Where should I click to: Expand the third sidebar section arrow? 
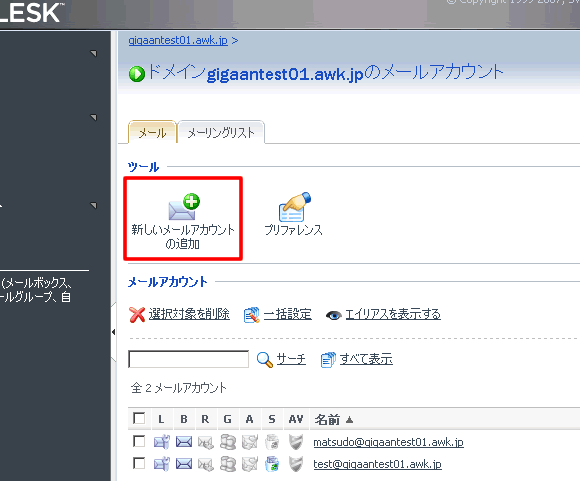(94, 205)
